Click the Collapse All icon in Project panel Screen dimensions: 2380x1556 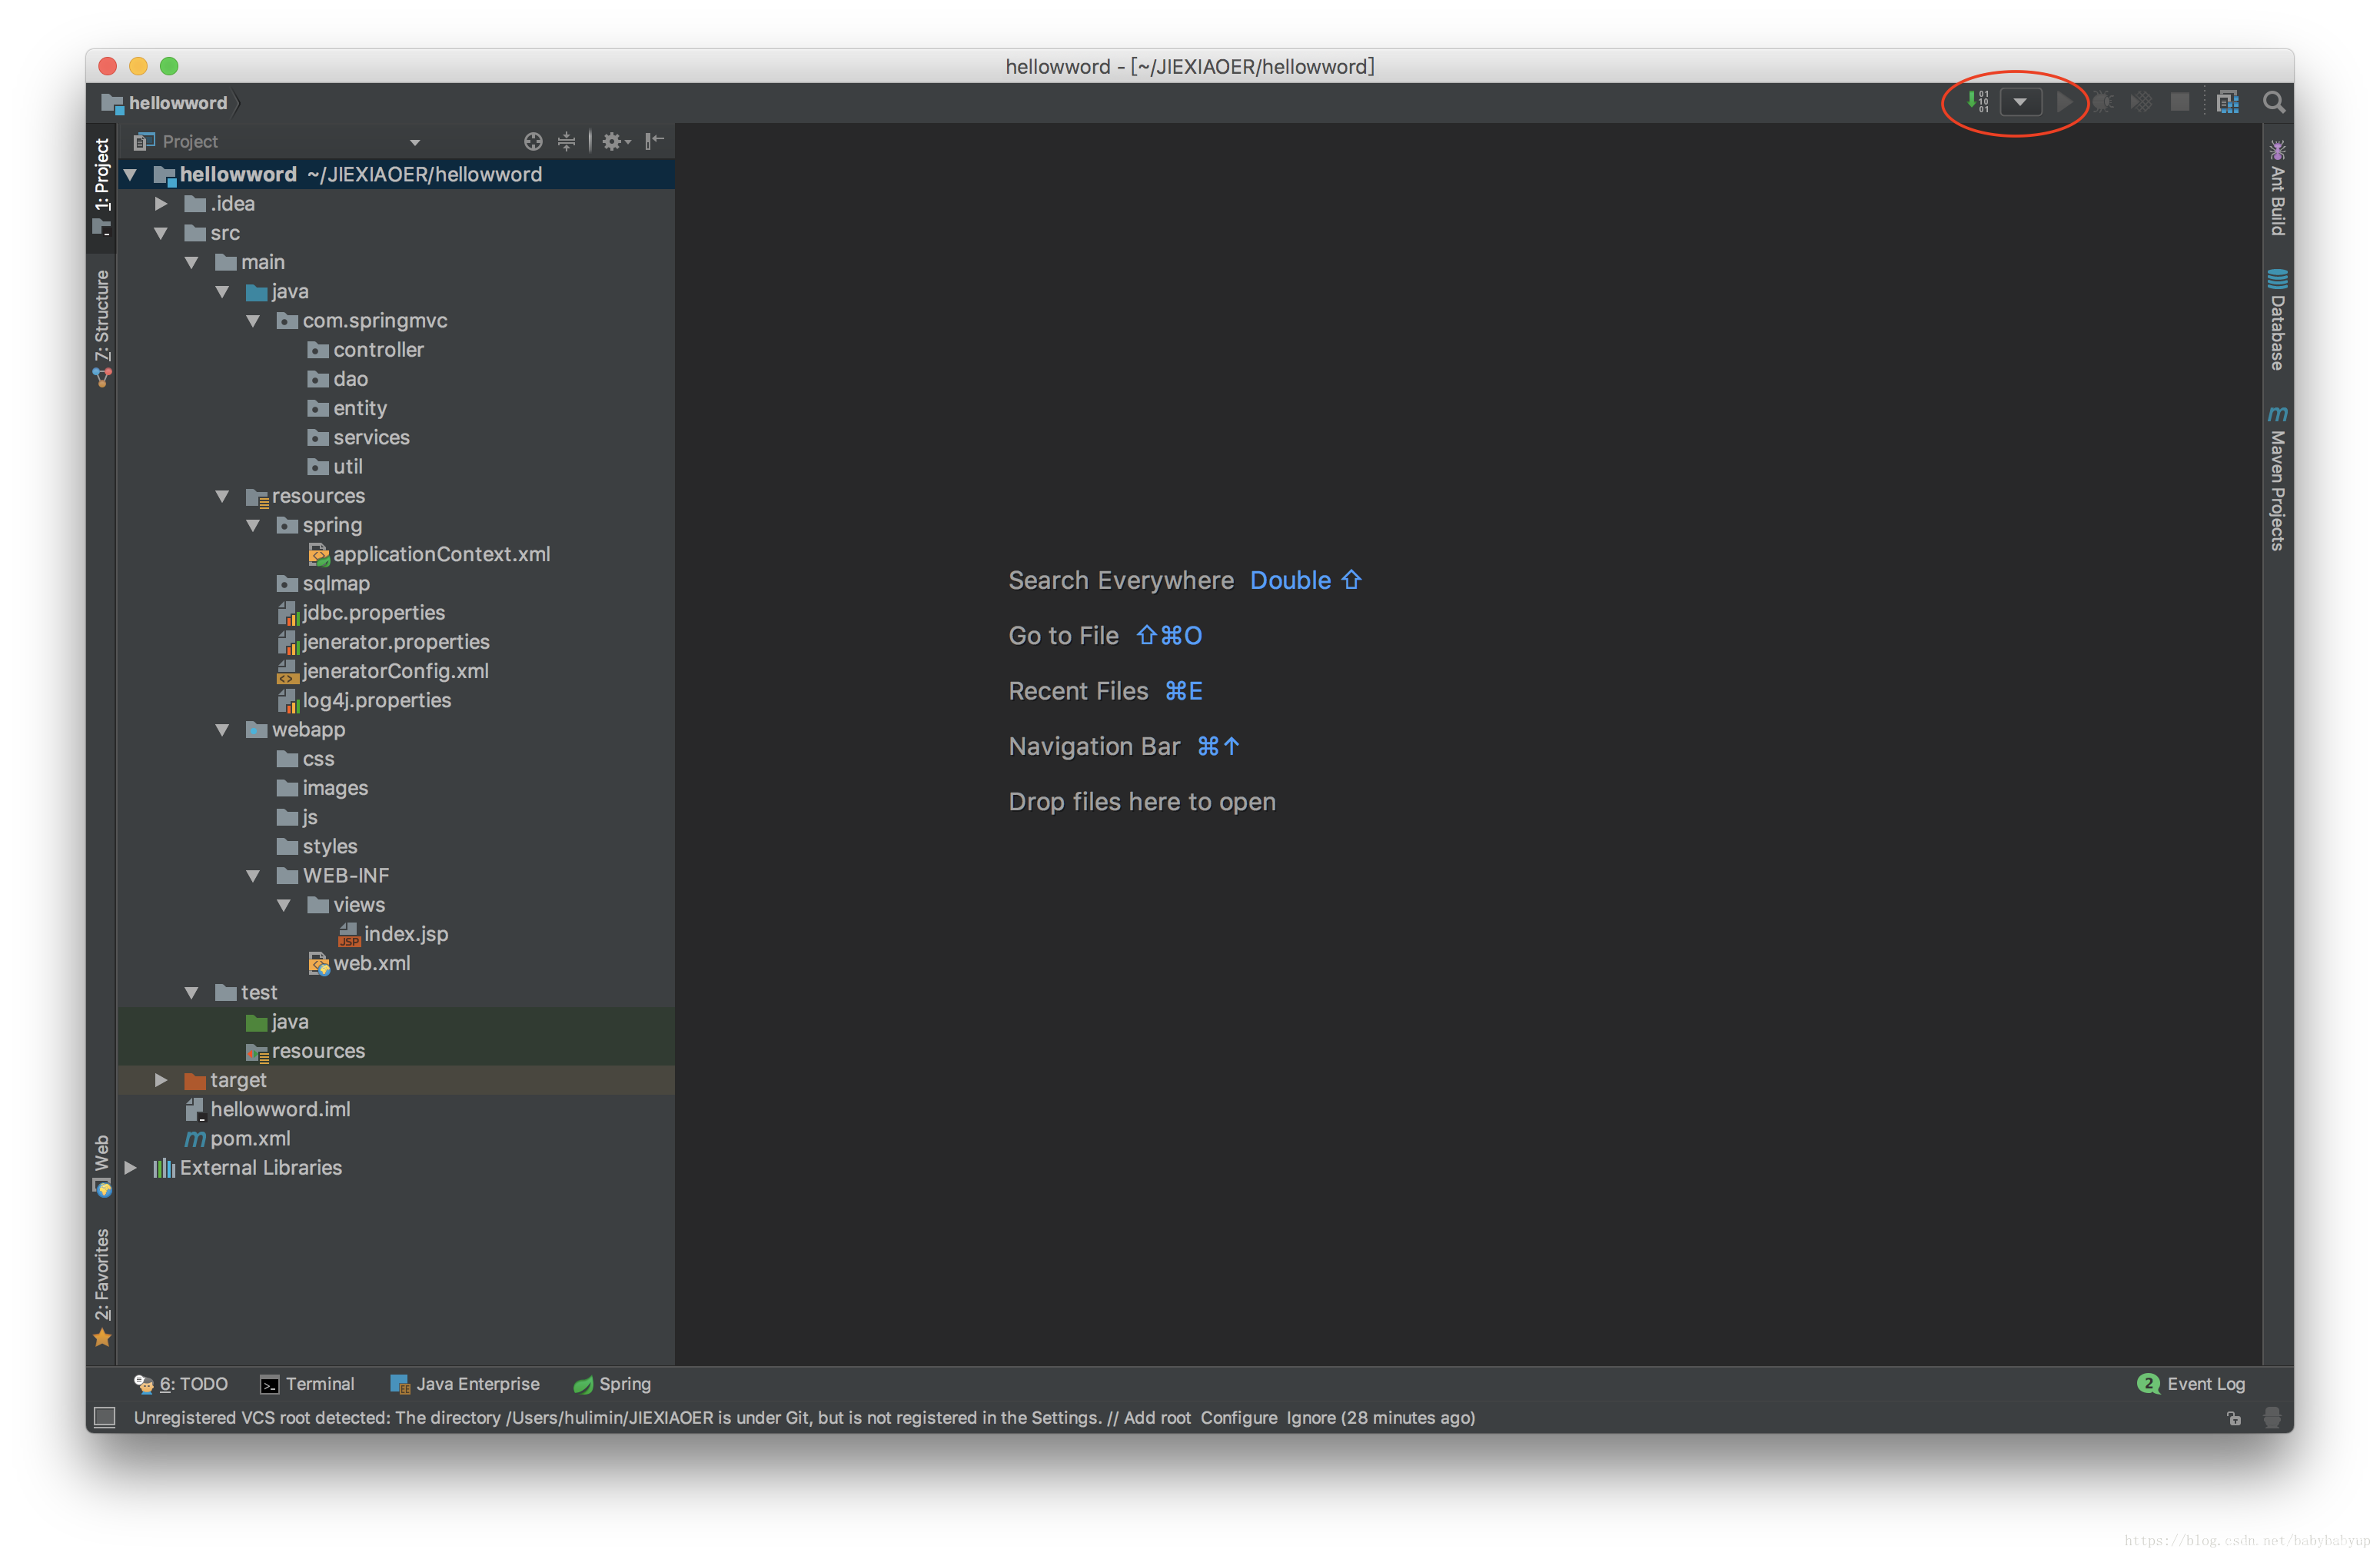566,141
